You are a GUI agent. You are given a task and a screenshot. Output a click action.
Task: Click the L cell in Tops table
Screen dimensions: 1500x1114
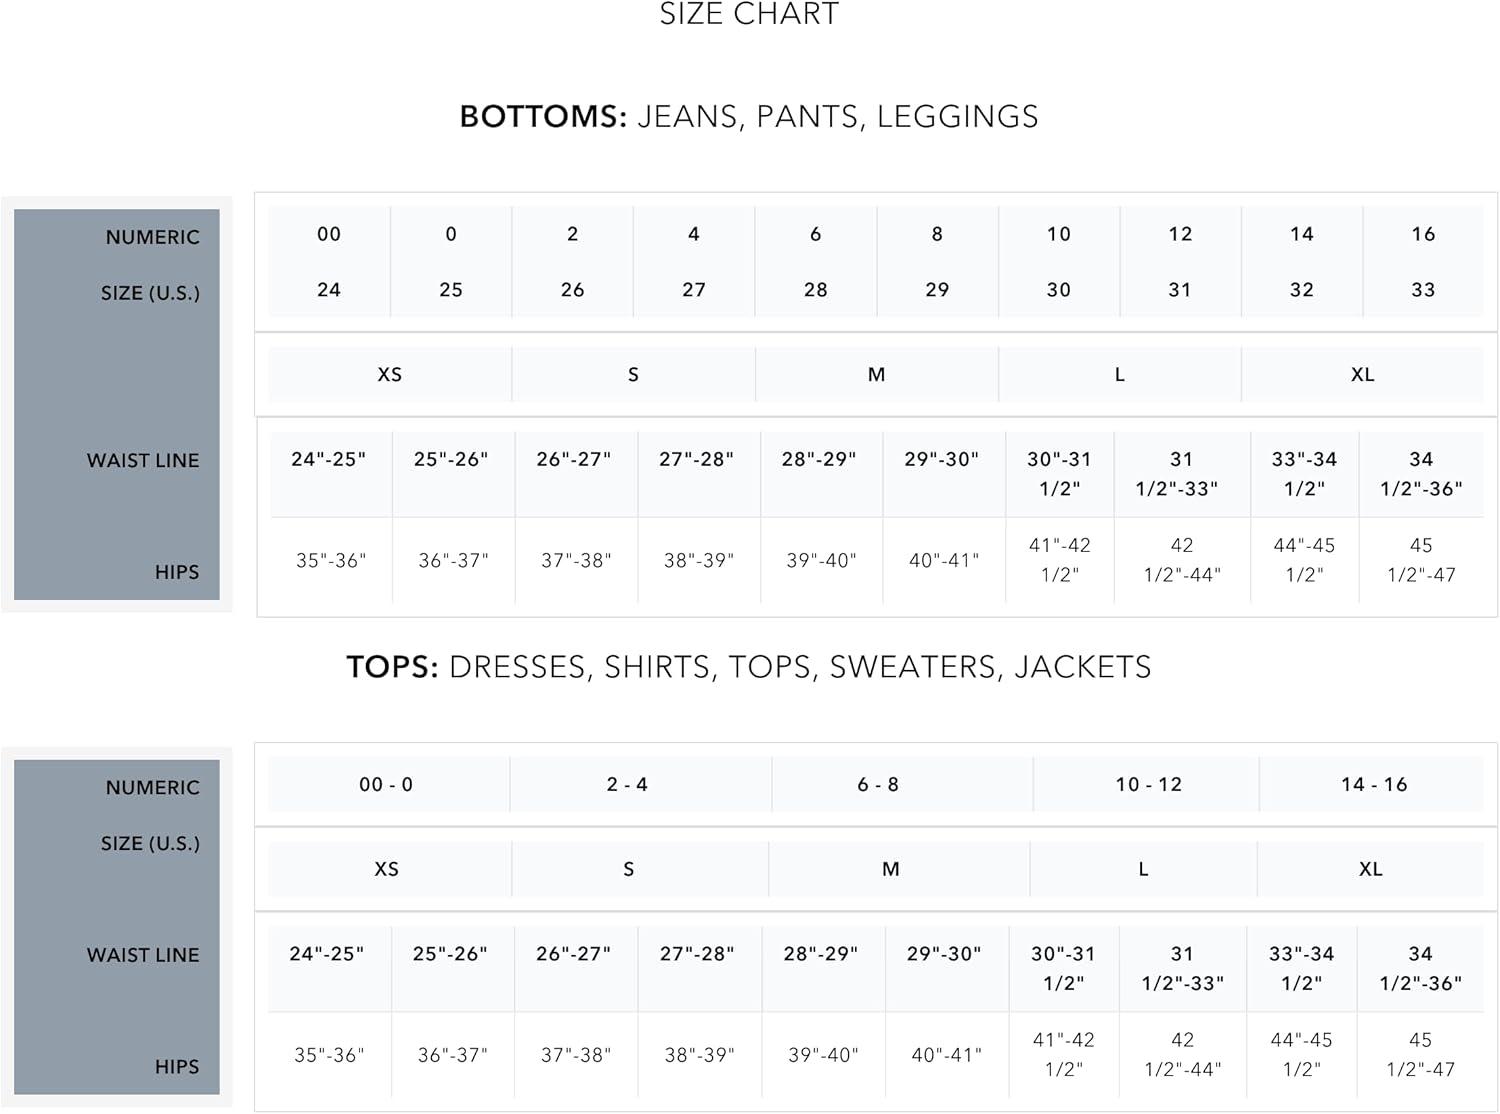click(1143, 870)
